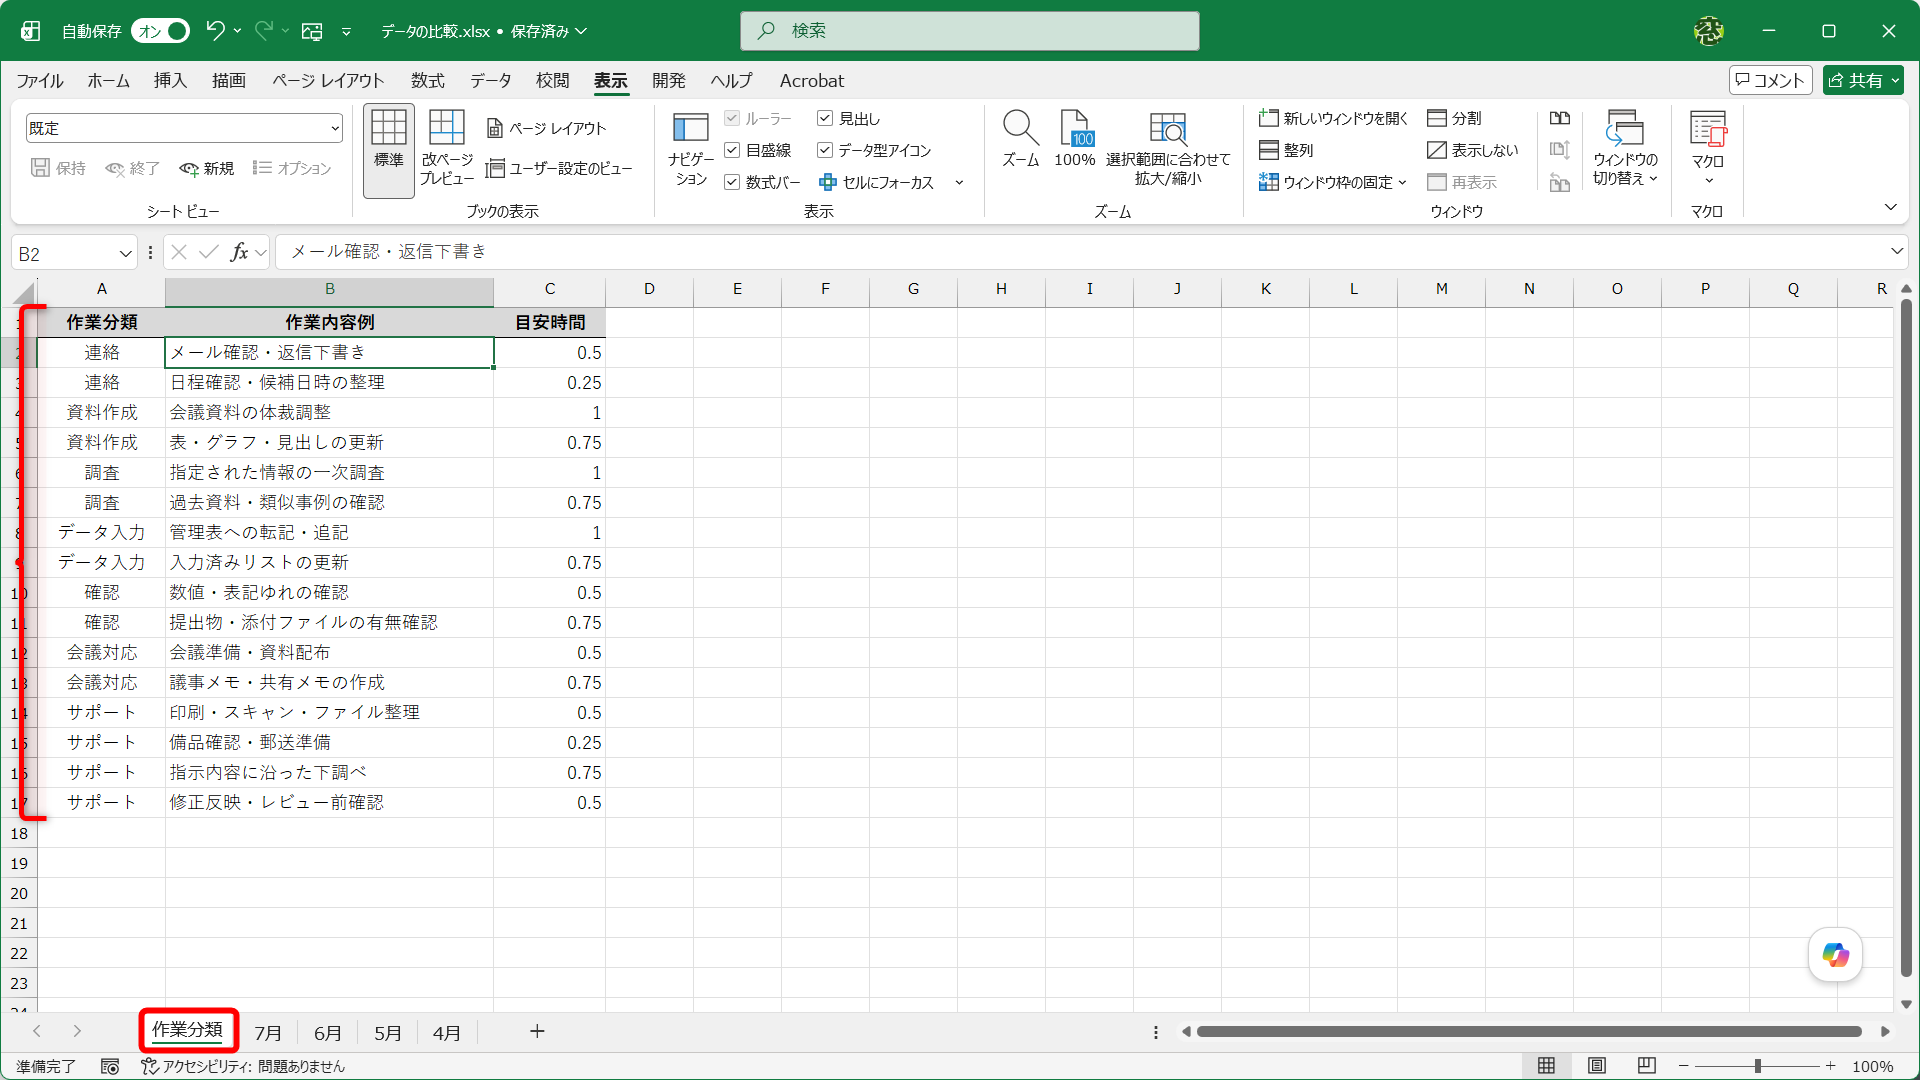Open the ファイル tab
The image size is (1920, 1080).
(40, 80)
